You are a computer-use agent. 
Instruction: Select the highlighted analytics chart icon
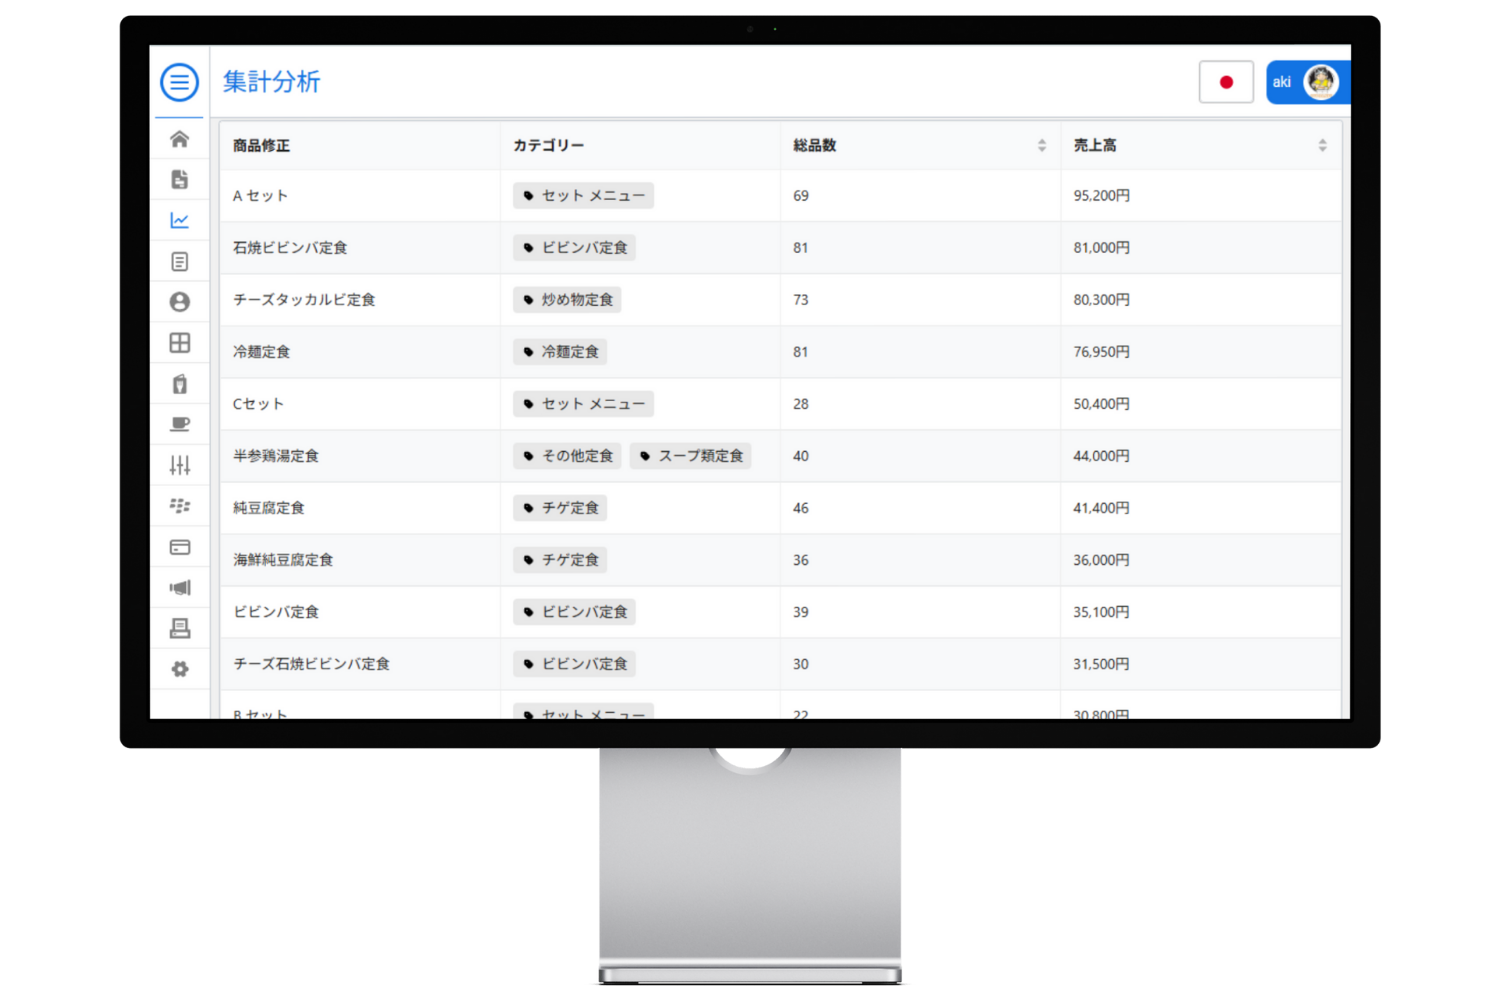tap(180, 220)
